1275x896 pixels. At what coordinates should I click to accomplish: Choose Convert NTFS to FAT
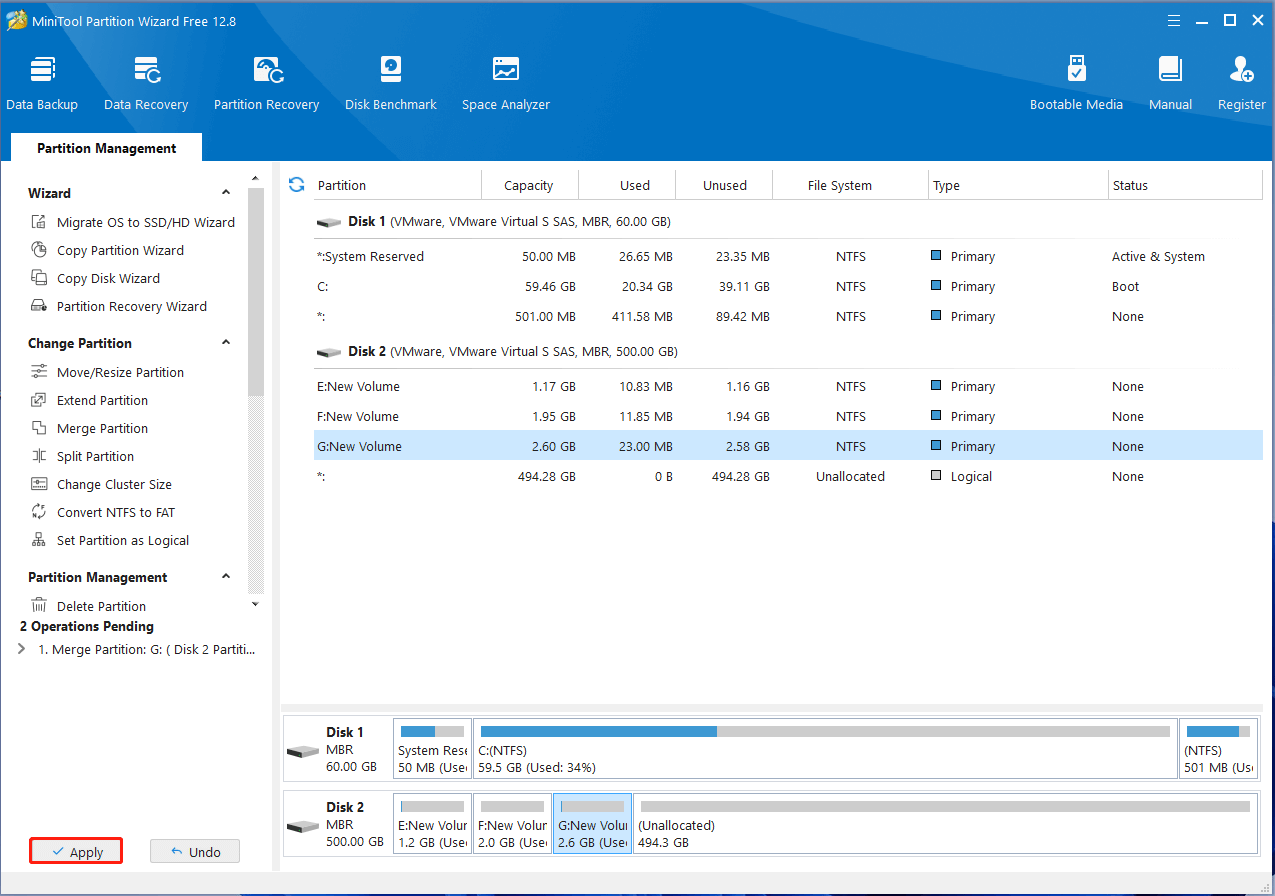[x=103, y=512]
